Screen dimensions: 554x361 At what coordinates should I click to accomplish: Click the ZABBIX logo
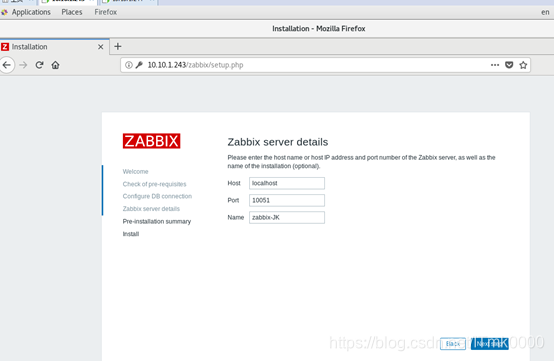pyautogui.click(x=152, y=141)
